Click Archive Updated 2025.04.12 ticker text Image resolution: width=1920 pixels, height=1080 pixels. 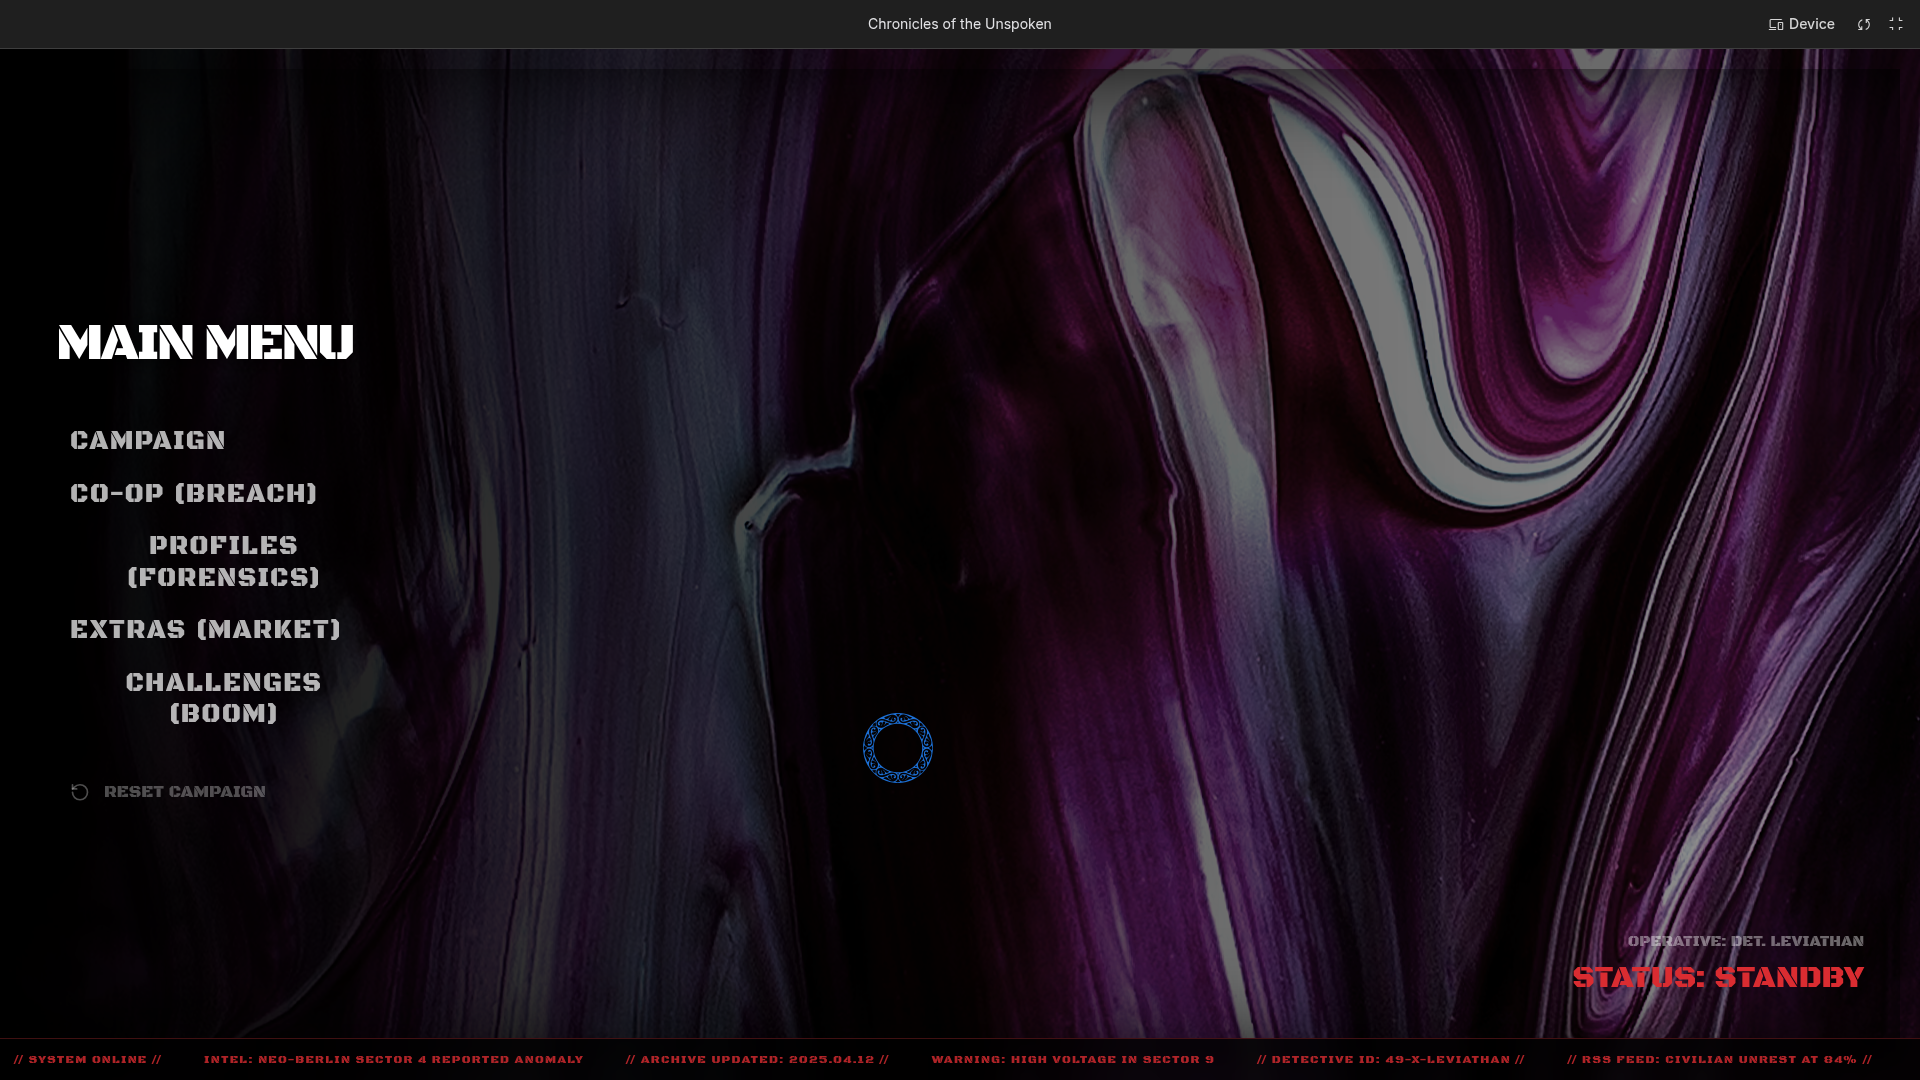(x=757, y=1060)
